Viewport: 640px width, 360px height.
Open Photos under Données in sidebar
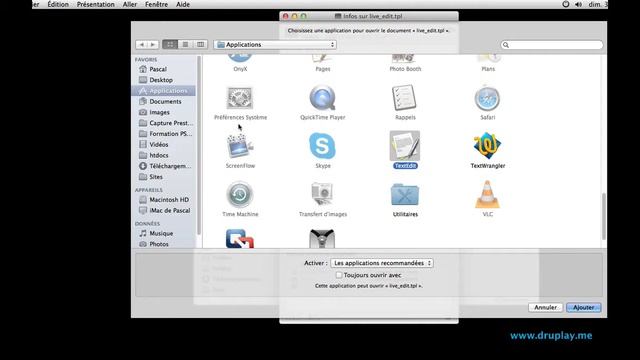point(158,244)
